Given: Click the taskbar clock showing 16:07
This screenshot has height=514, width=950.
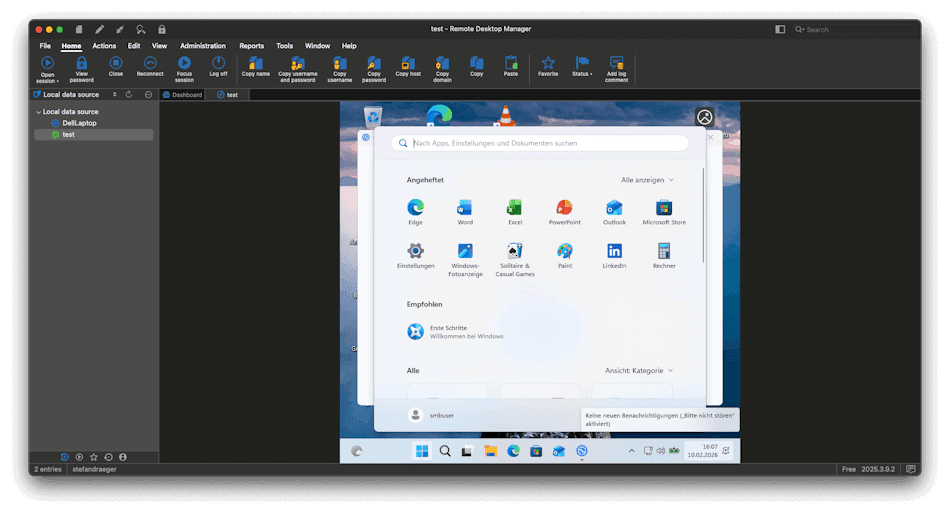Looking at the screenshot, I should tap(702, 450).
